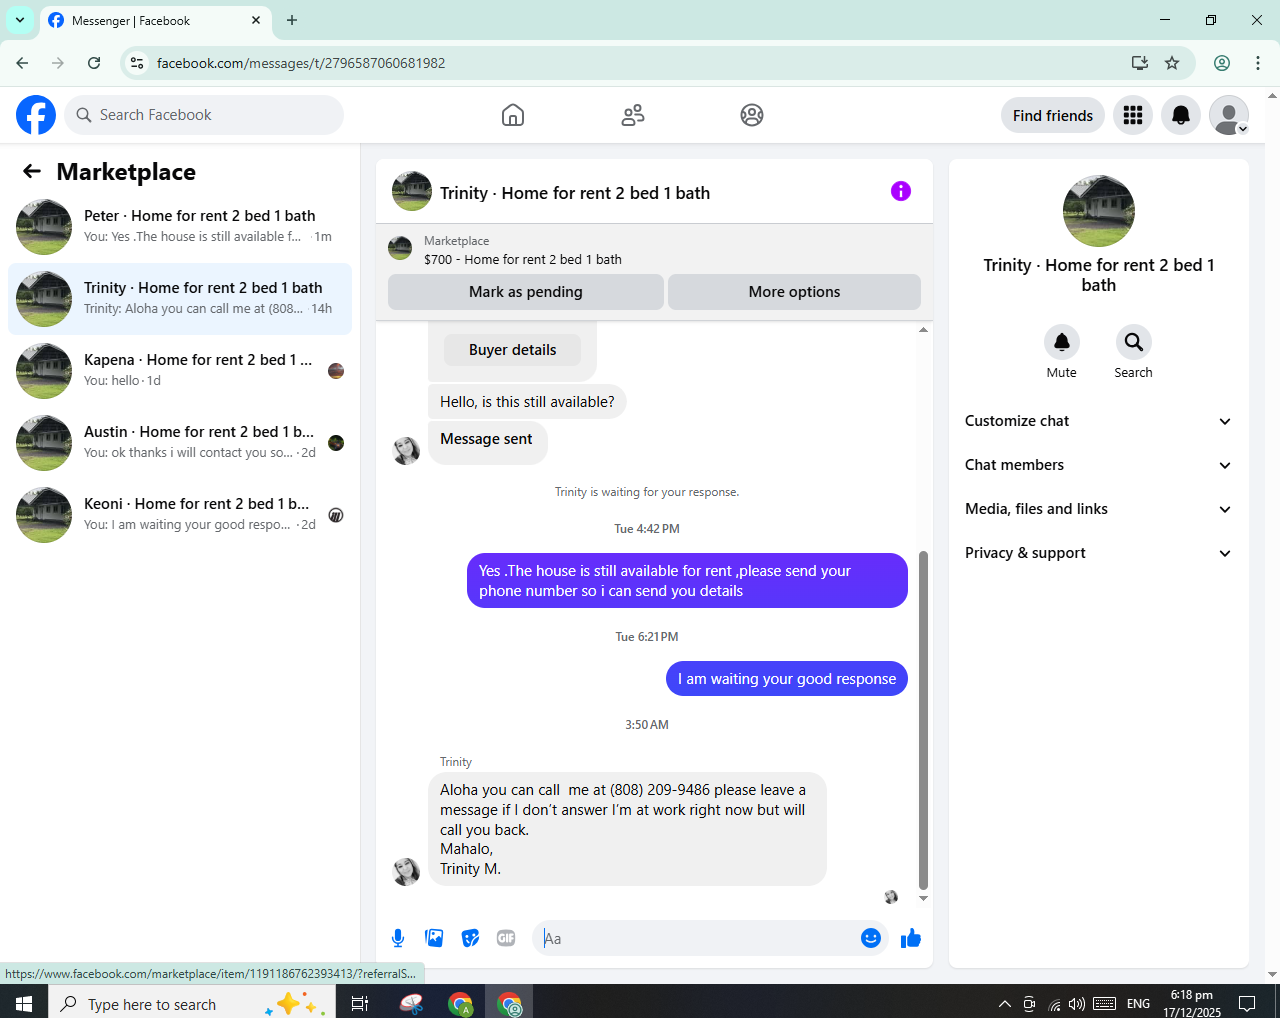Reload the page in Chrome
Image resolution: width=1280 pixels, height=1018 pixels.
click(x=94, y=63)
